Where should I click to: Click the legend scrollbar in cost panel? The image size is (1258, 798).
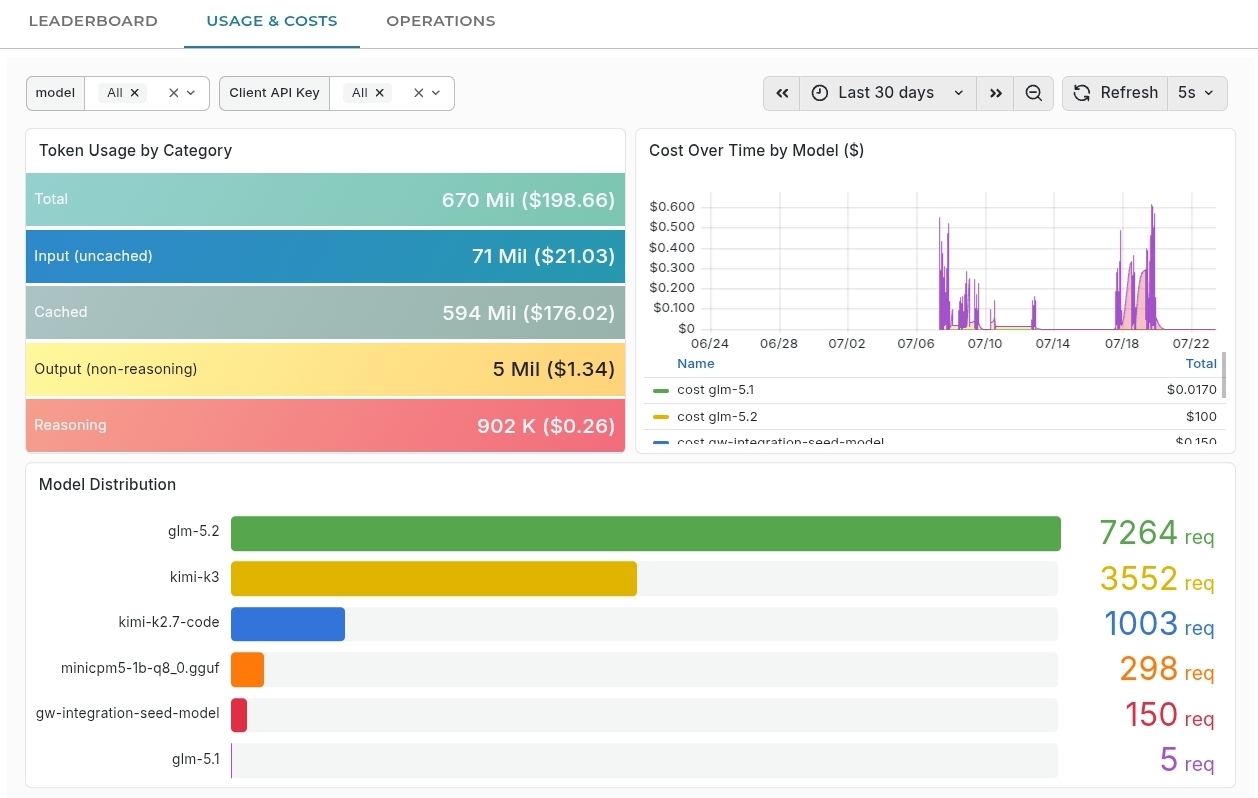[1224, 375]
